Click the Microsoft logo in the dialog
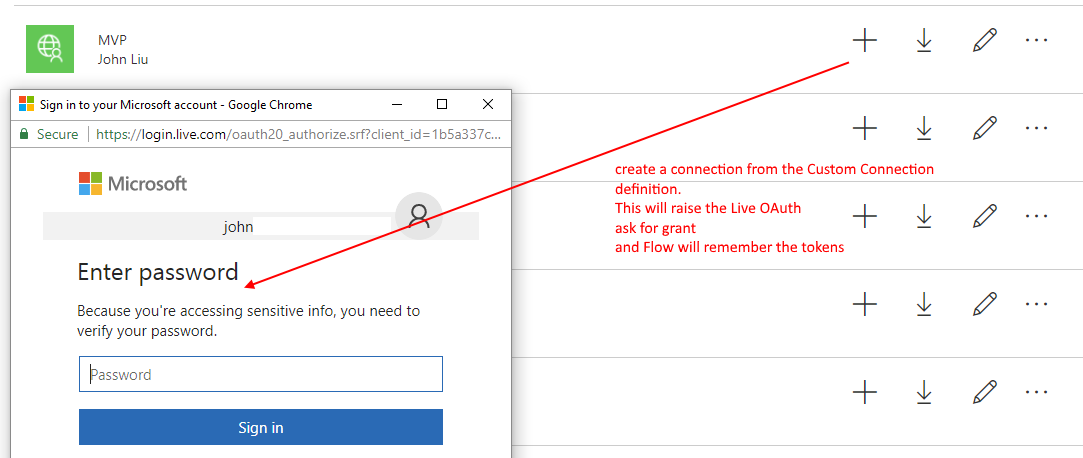 pos(133,184)
